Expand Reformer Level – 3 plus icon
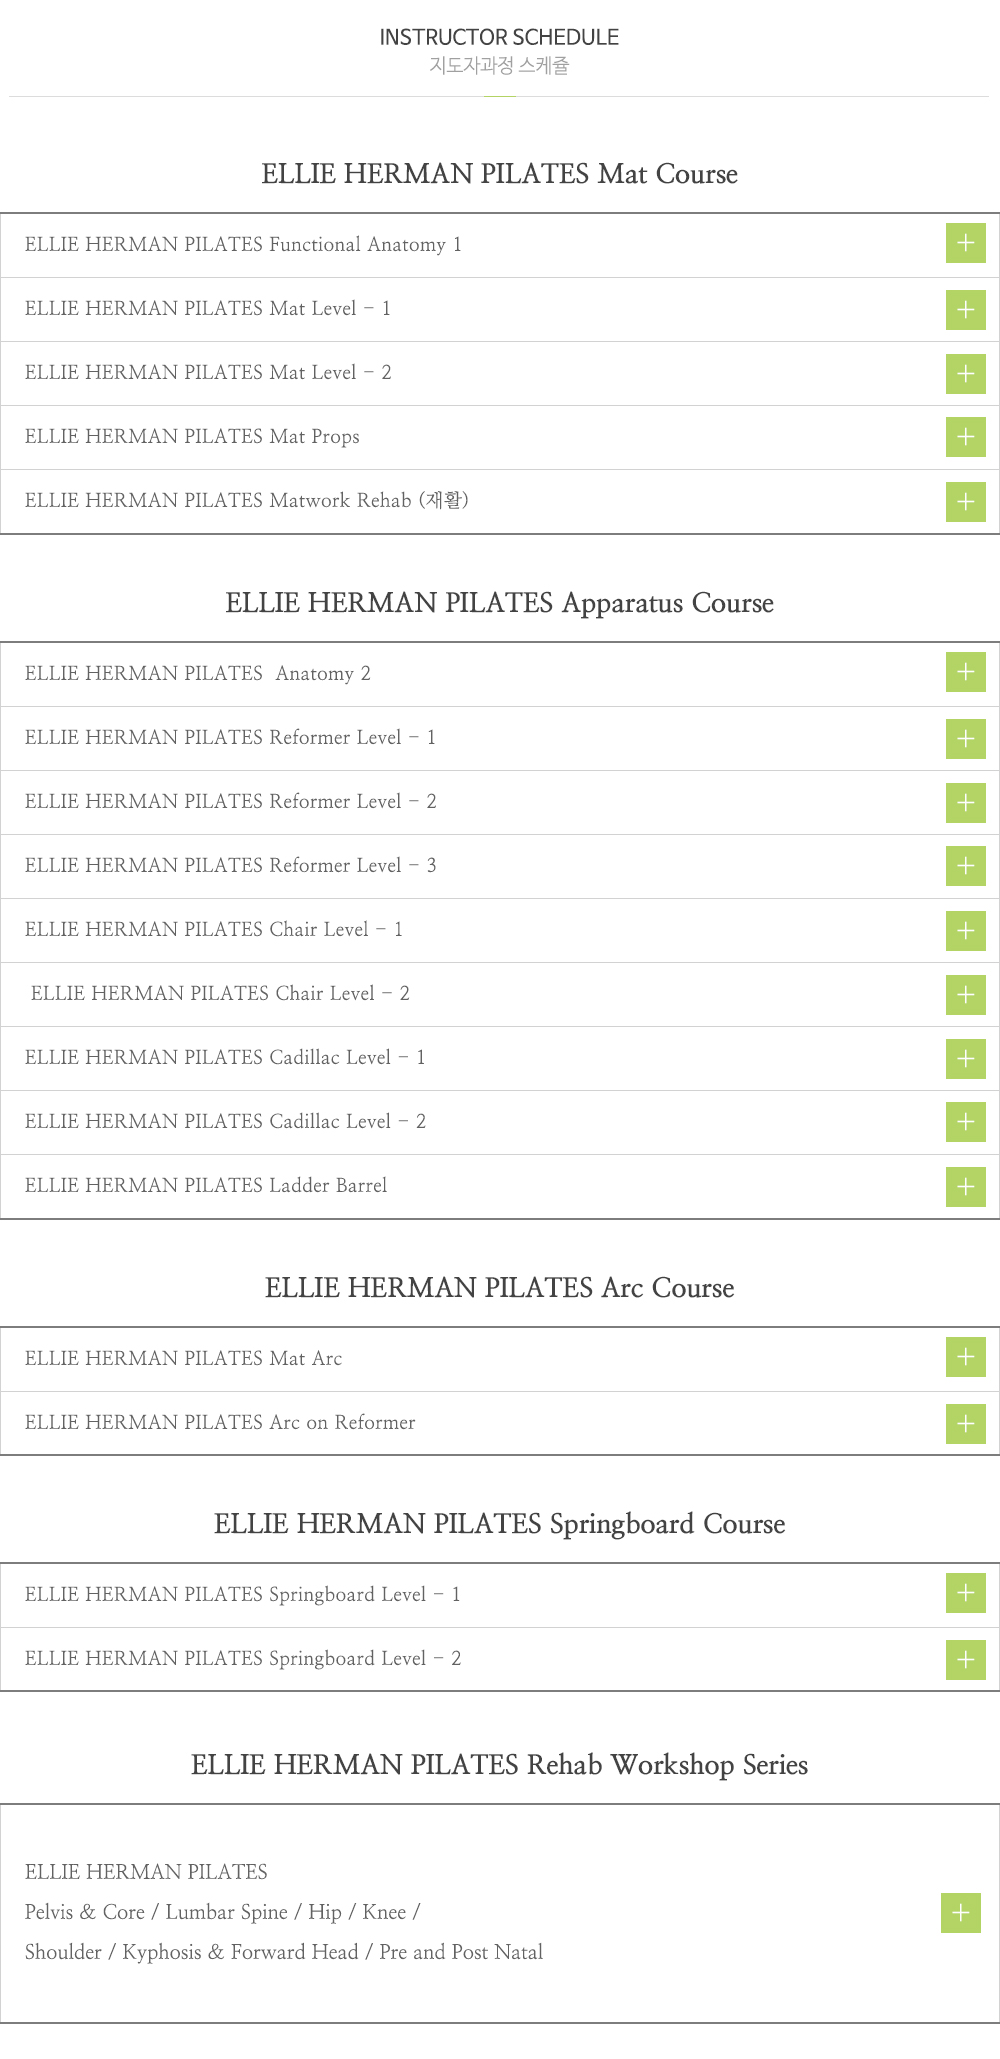Image resolution: width=1000 pixels, height=2059 pixels. tap(965, 866)
